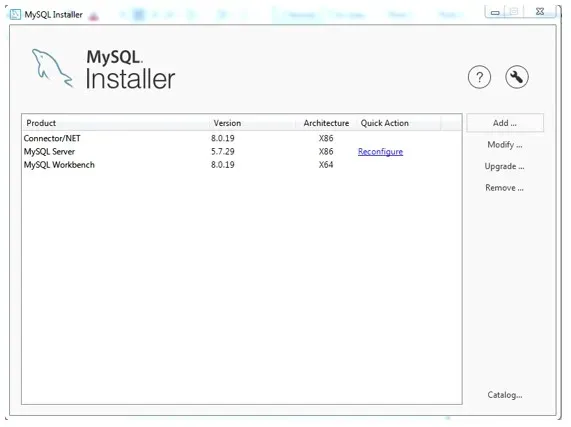This screenshot has width=571, height=427.
Task: Click X64 architecture cell
Action: (326, 165)
